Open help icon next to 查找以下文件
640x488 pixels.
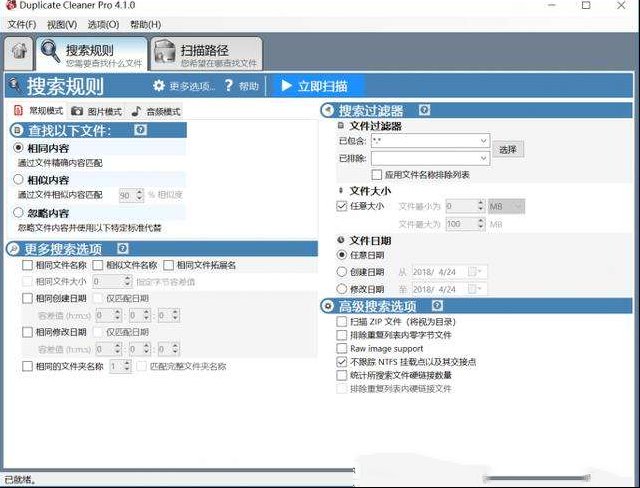pos(140,130)
